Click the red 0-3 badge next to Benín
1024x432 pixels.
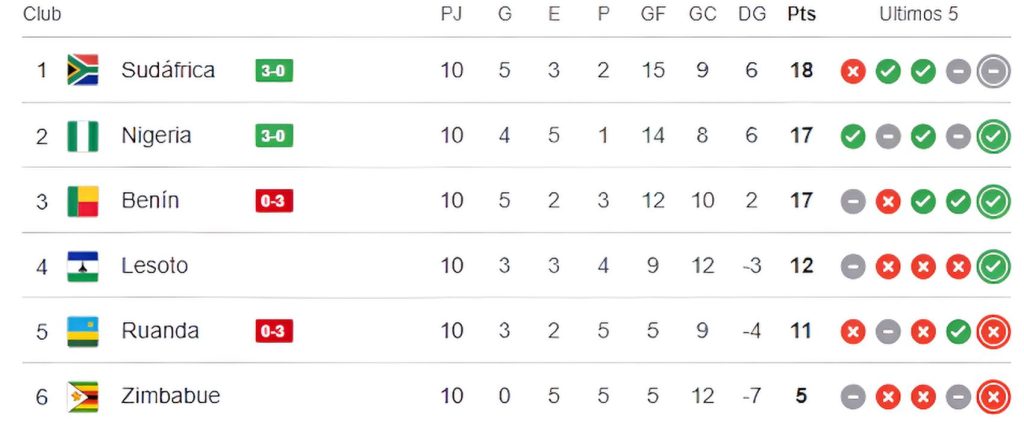(274, 201)
